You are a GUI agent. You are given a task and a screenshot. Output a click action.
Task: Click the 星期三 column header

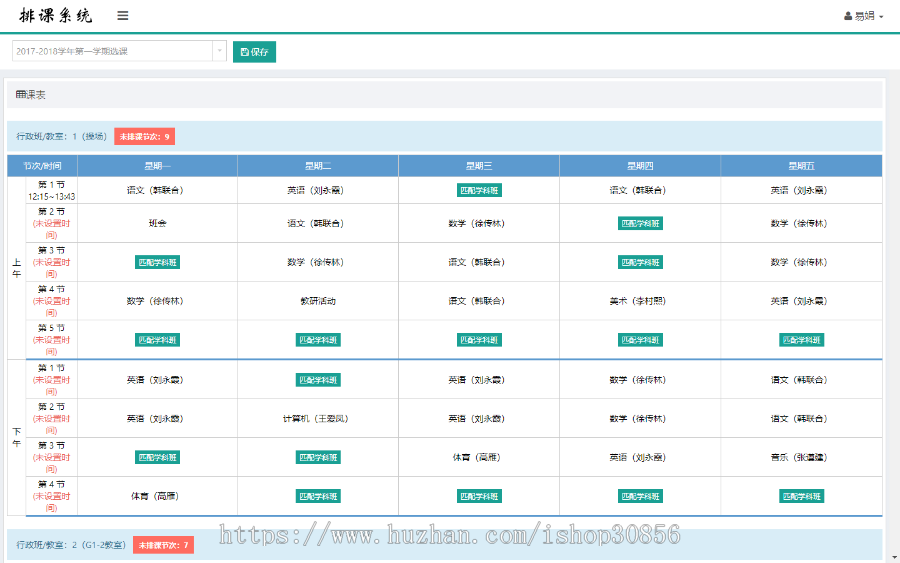pyautogui.click(x=479, y=166)
